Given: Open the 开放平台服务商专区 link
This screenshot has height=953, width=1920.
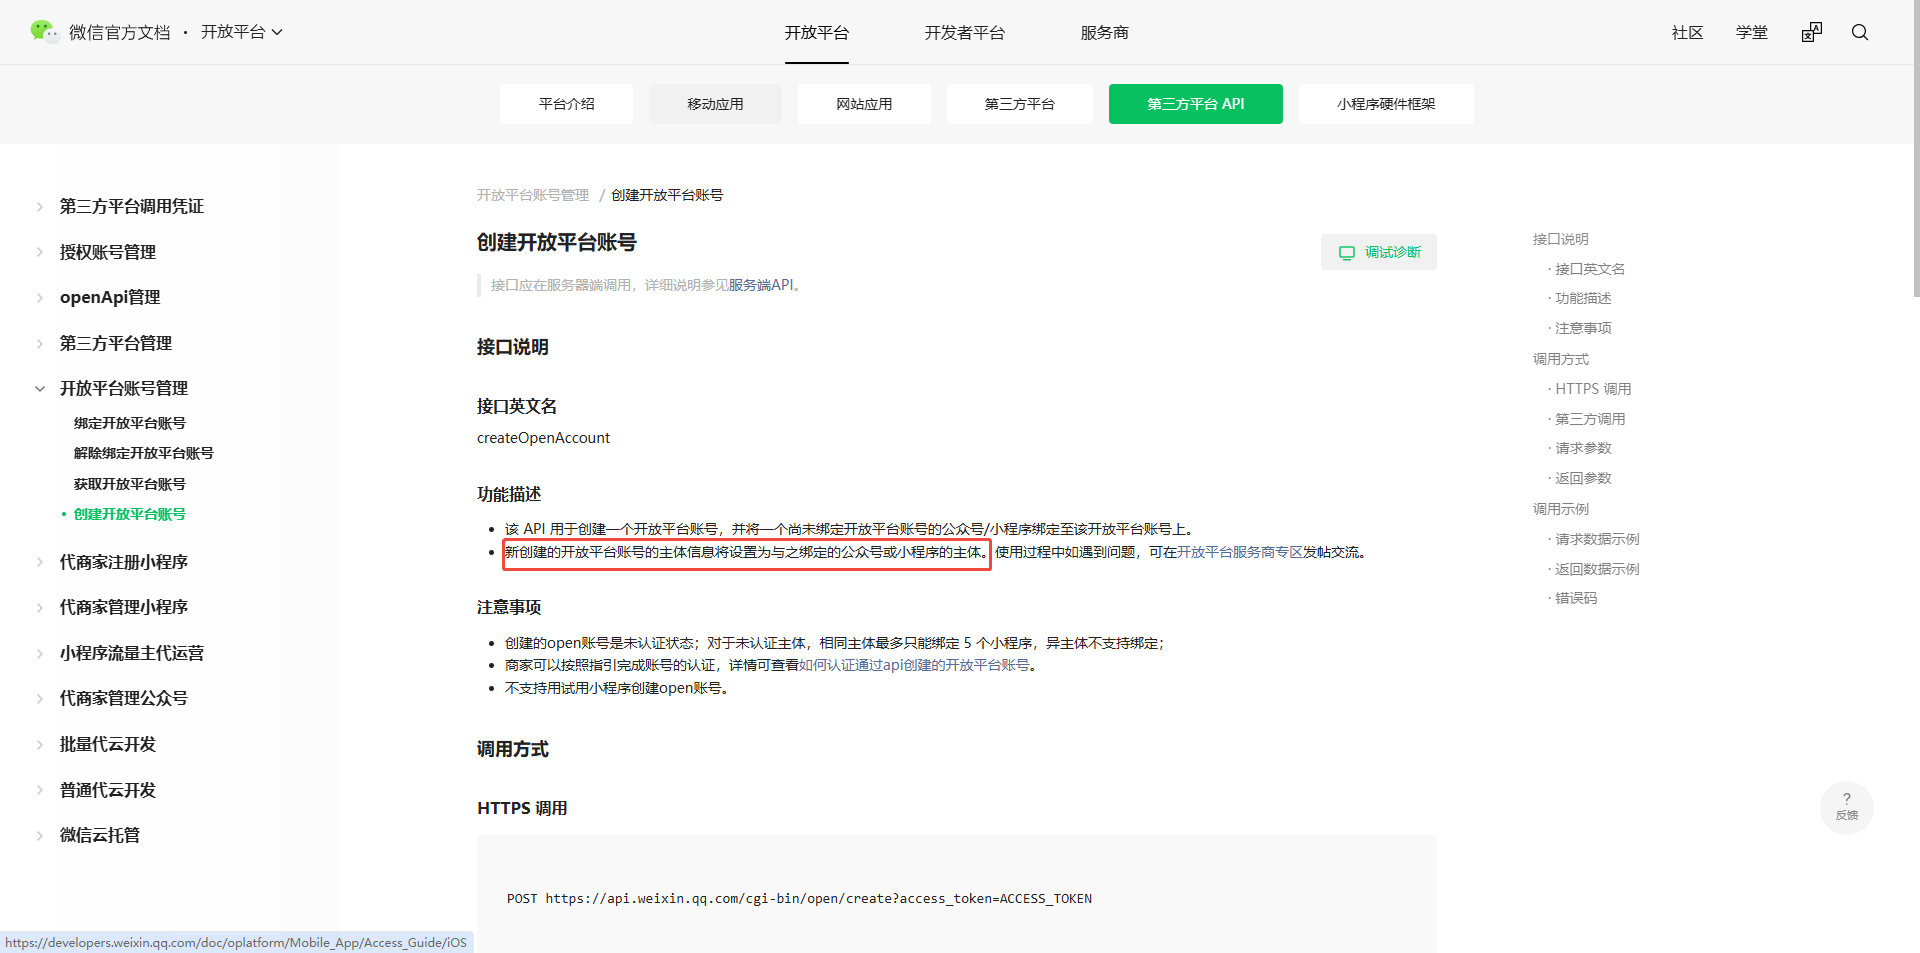Looking at the screenshot, I should (x=1240, y=552).
